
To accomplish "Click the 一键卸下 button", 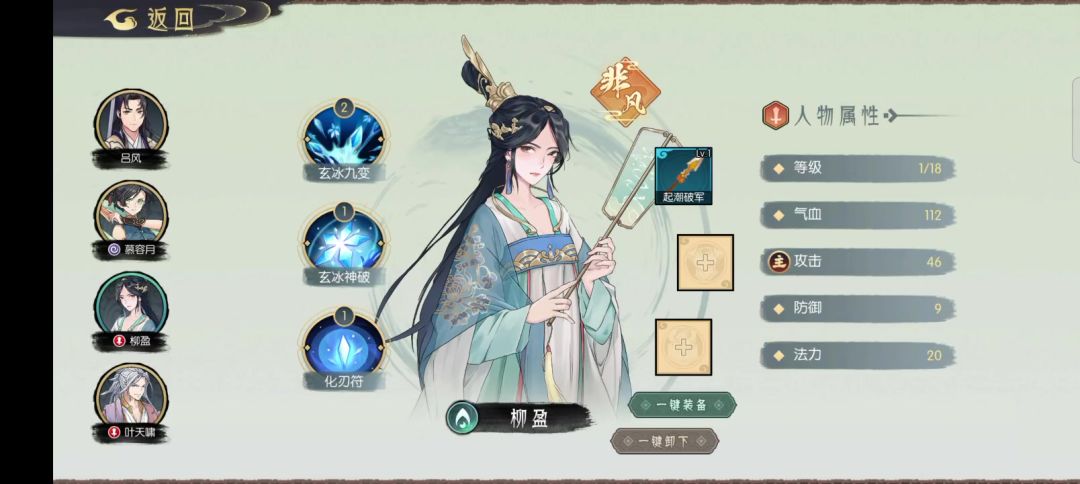I will 665,441.
